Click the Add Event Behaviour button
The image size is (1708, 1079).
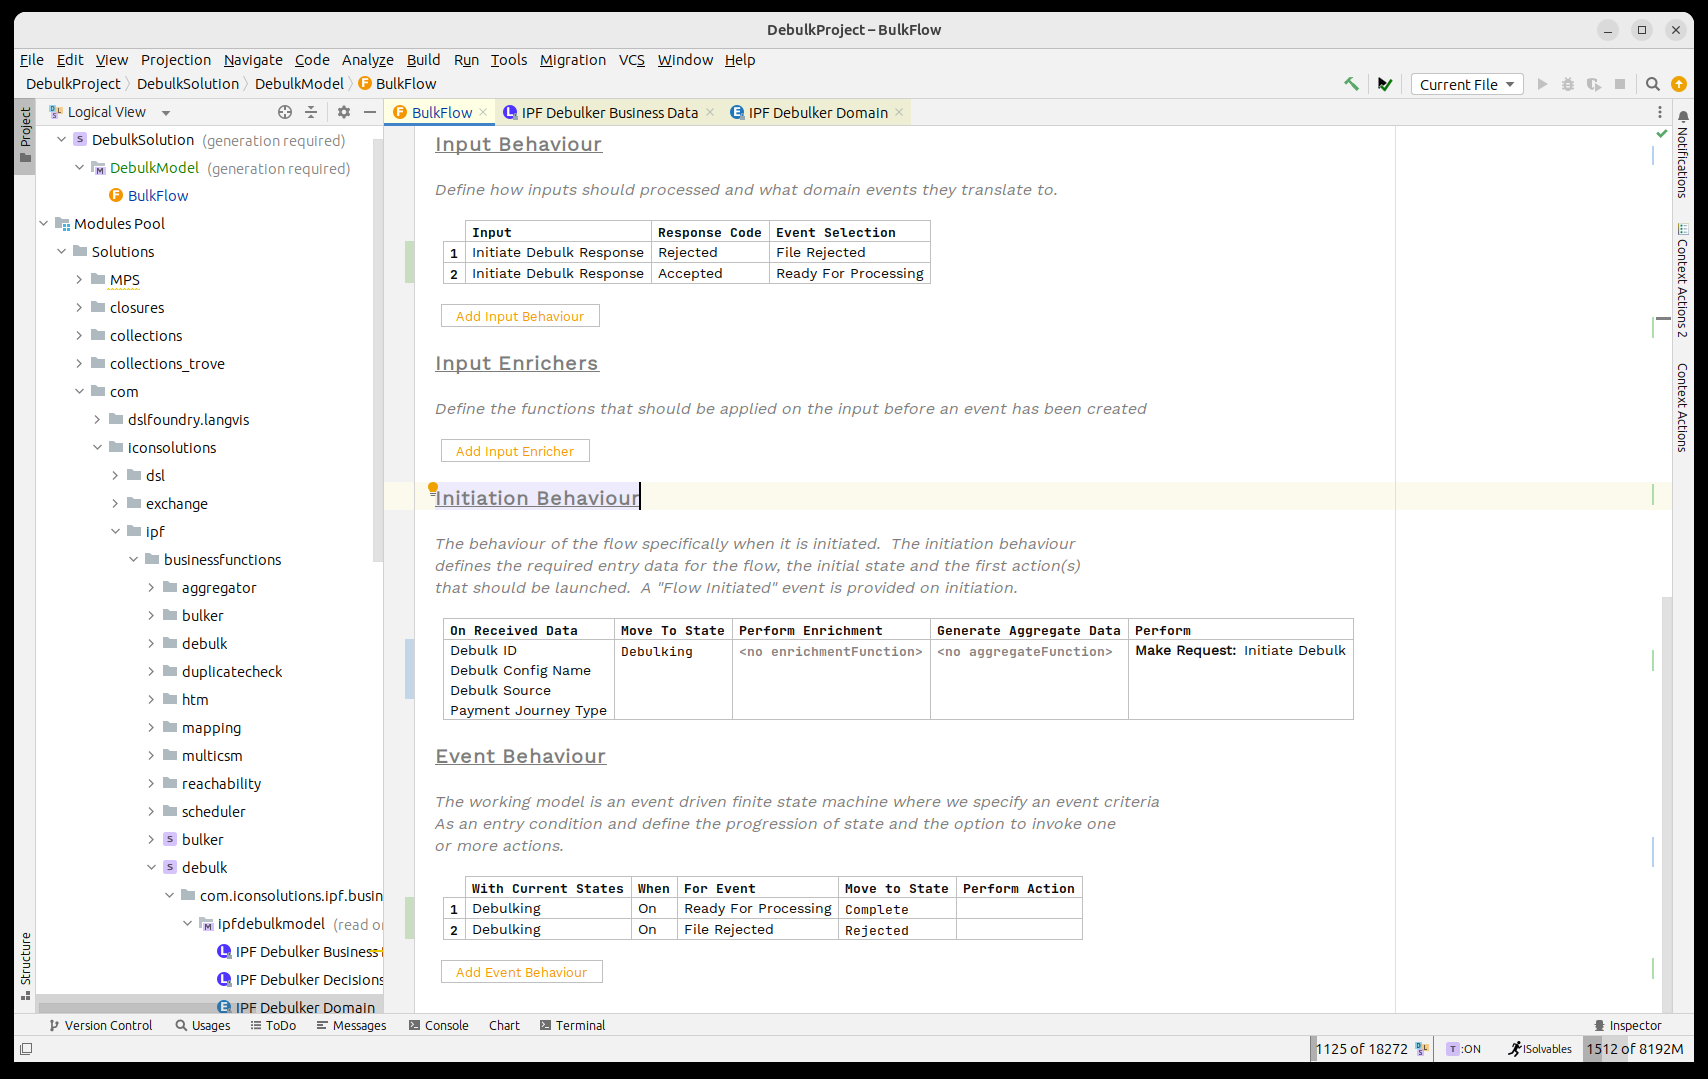pyautogui.click(x=521, y=972)
